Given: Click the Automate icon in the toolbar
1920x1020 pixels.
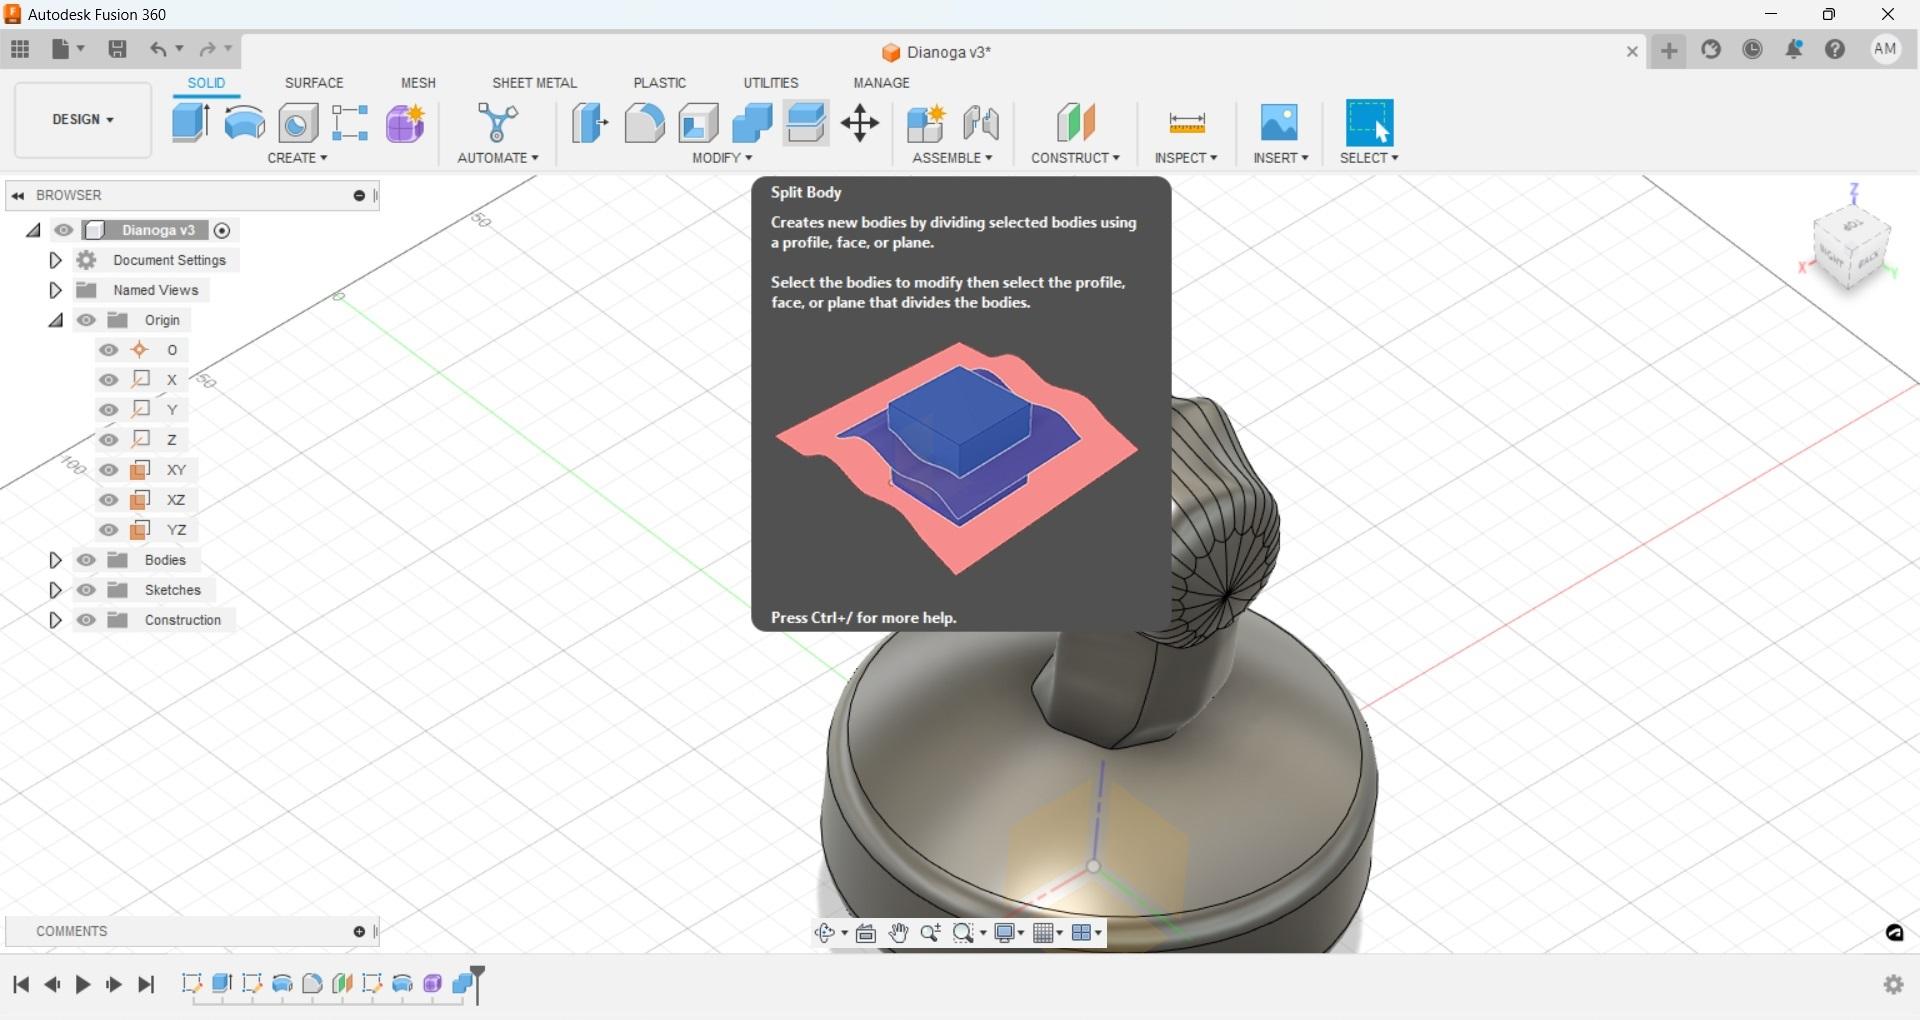Looking at the screenshot, I should (498, 123).
